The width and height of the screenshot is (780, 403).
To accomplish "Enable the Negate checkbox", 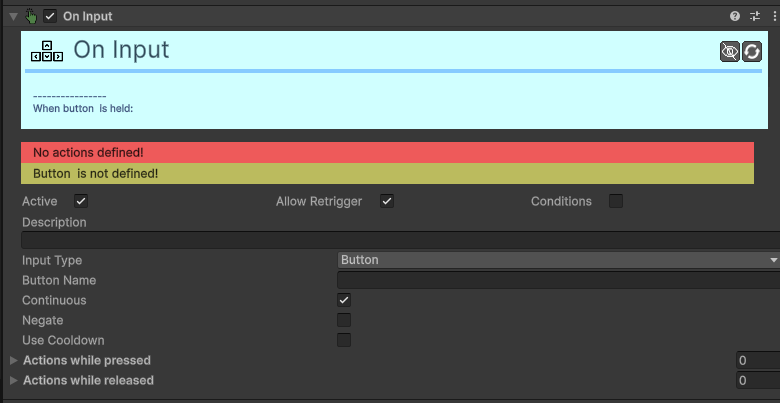I will pos(344,320).
